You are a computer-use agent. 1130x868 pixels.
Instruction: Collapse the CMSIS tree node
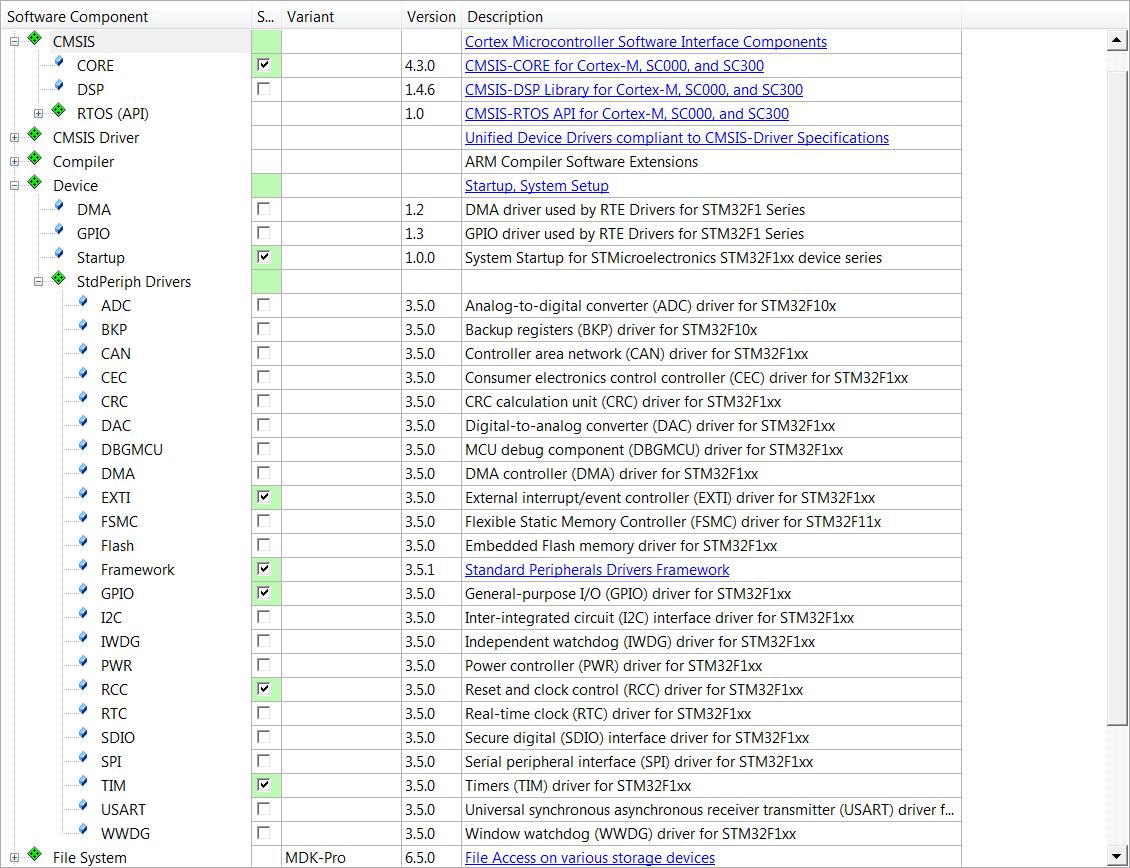coord(14,42)
